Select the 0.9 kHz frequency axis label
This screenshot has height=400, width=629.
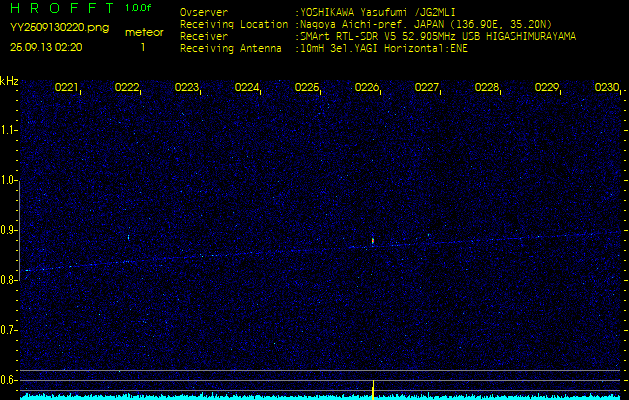click(x=10, y=230)
